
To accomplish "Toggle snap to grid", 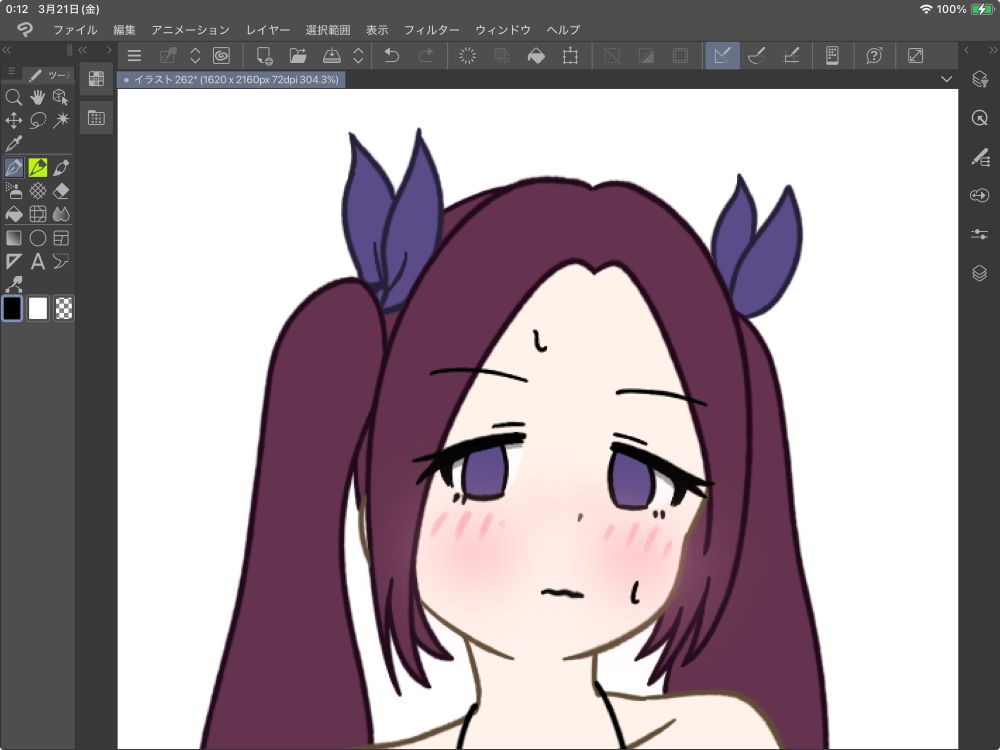I will (791, 55).
